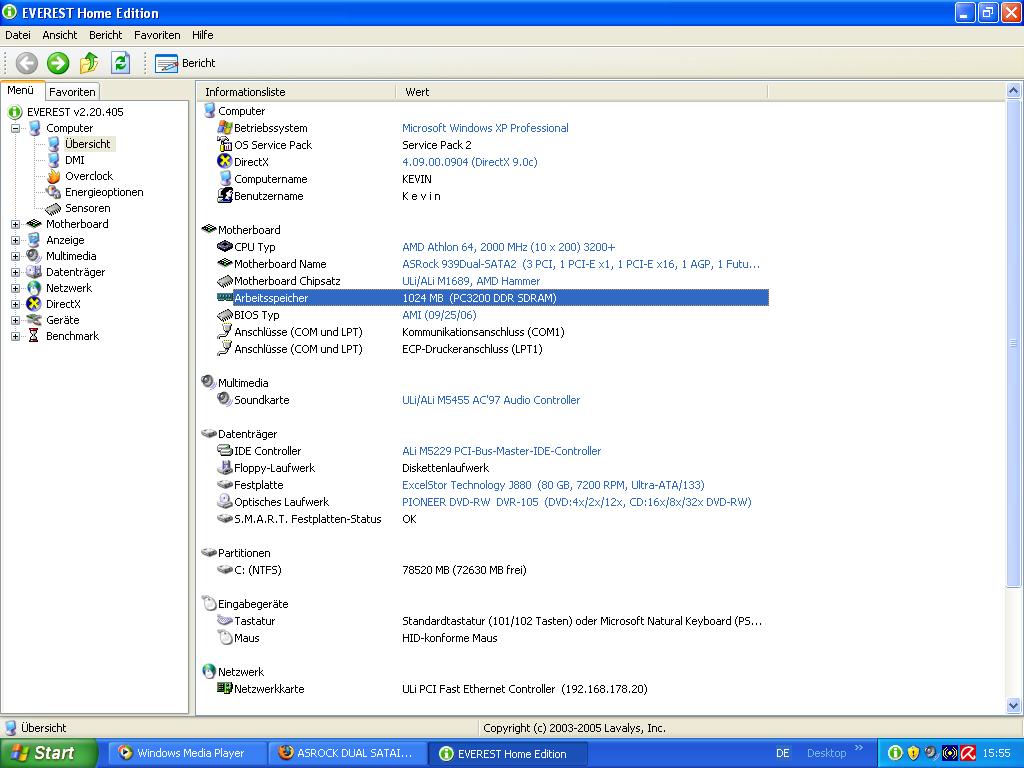Expand the Netzwerk tree node
The width and height of the screenshot is (1024, 768).
tap(15, 289)
